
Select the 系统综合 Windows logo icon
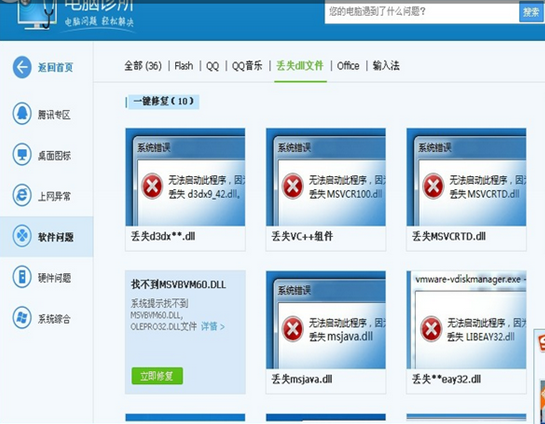[x=22, y=318]
